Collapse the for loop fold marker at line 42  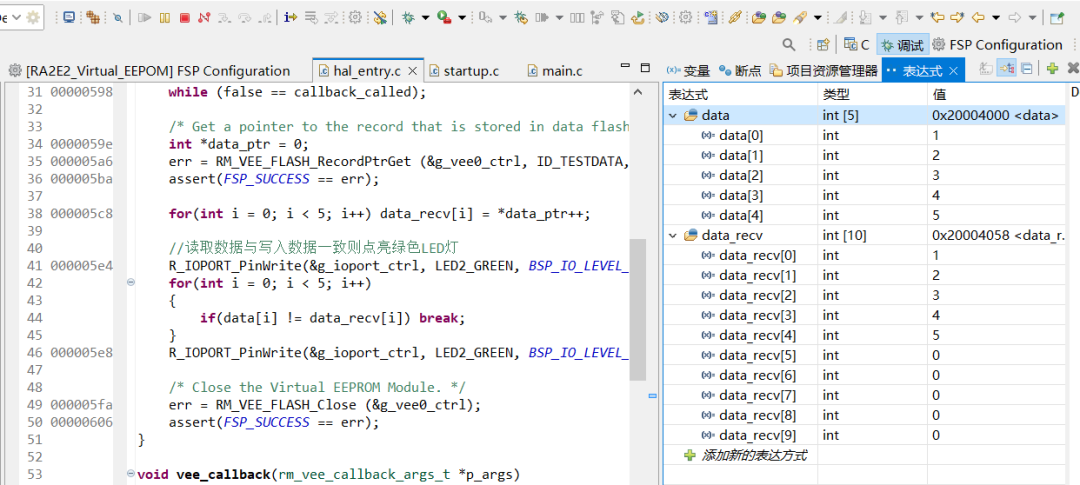131,283
